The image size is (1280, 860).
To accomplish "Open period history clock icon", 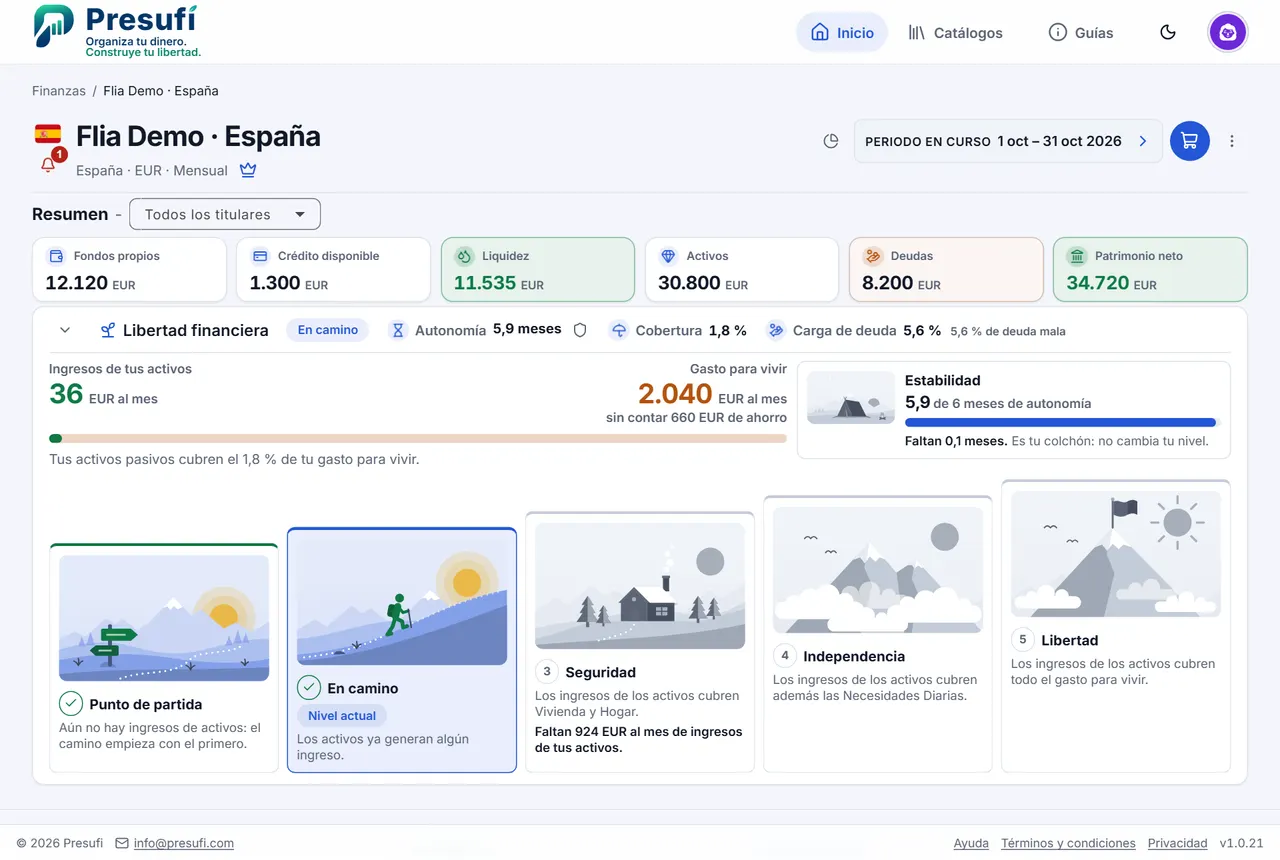I will pyautogui.click(x=831, y=141).
